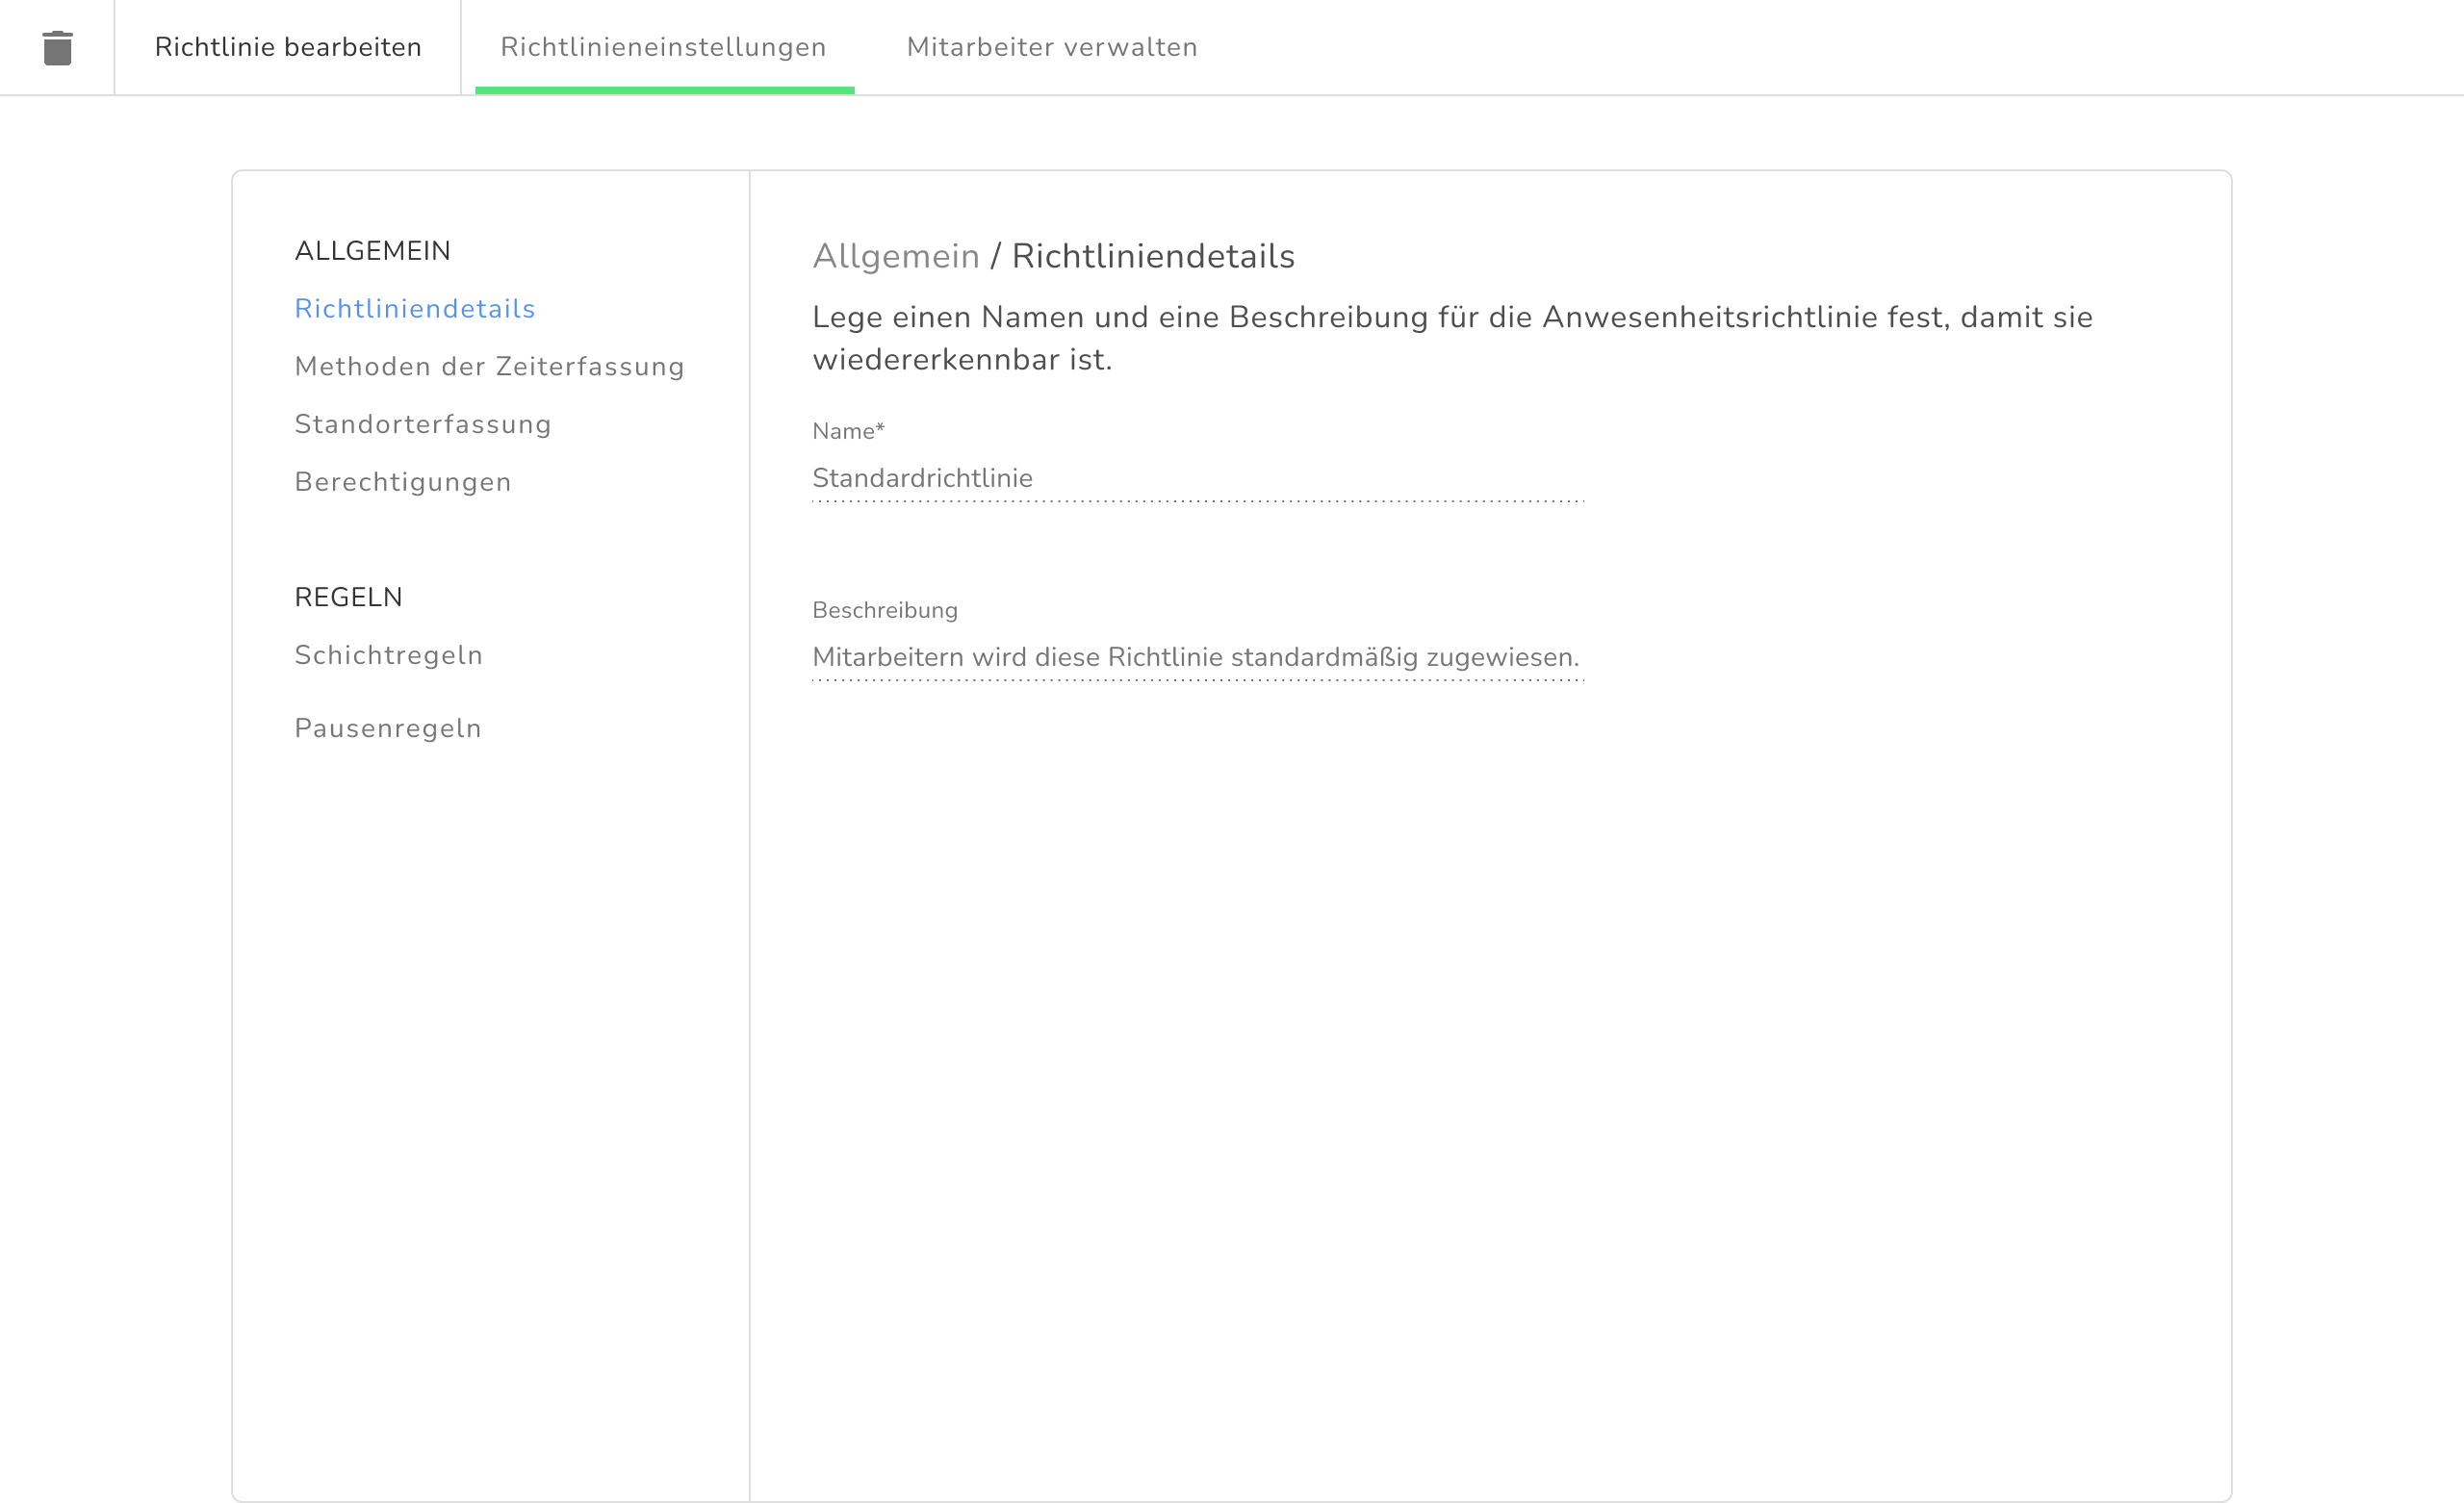Image resolution: width=2464 pixels, height=1503 pixels.
Task: Click into the Beschreibung text field
Action: pos(1196,657)
